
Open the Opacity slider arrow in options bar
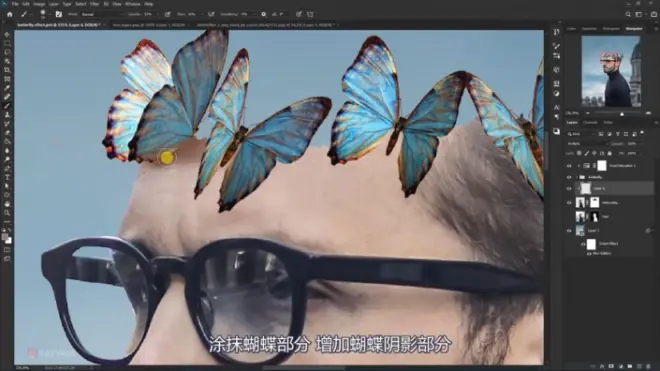click(158, 14)
